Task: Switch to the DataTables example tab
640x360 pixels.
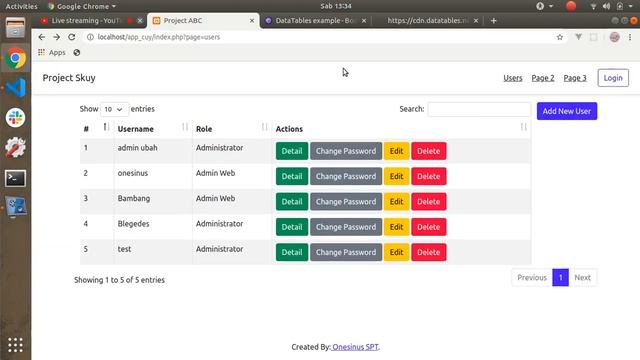Action: pos(311,20)
